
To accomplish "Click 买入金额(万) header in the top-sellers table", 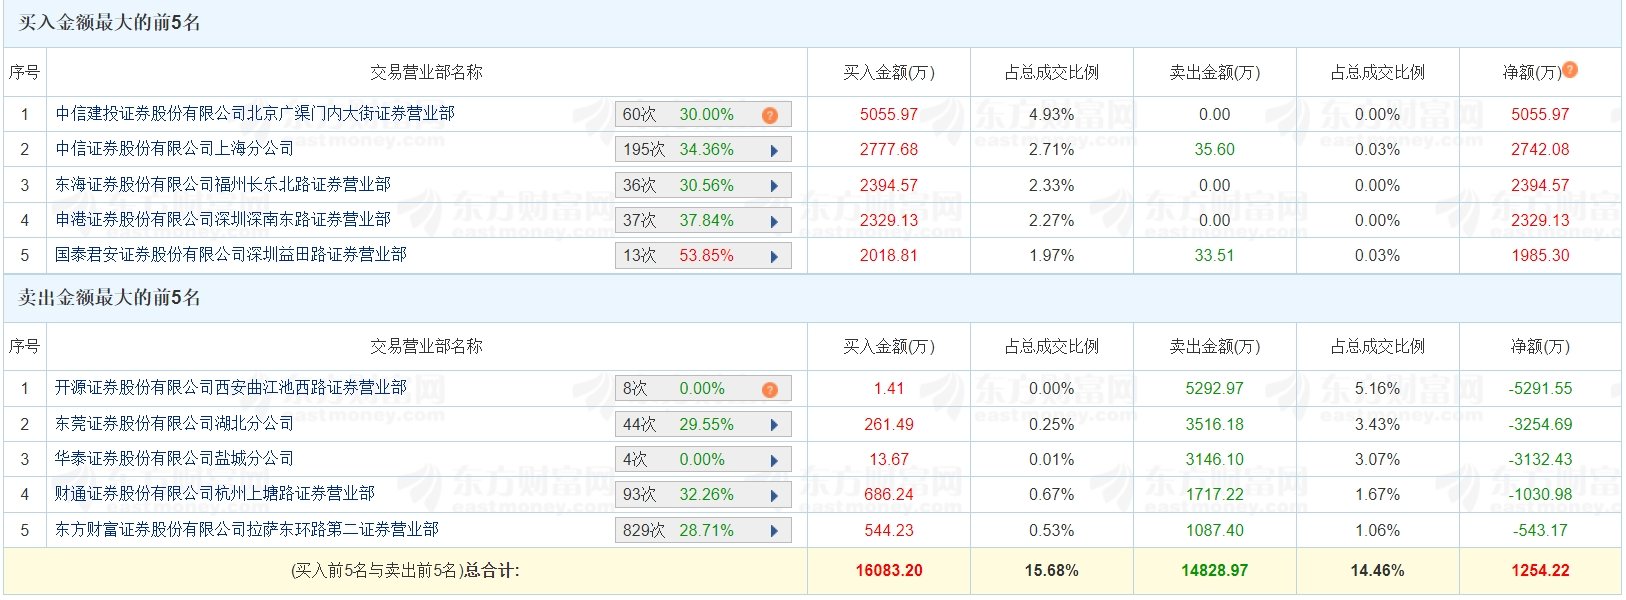I will pyautogui.click(x=889, y=346).
